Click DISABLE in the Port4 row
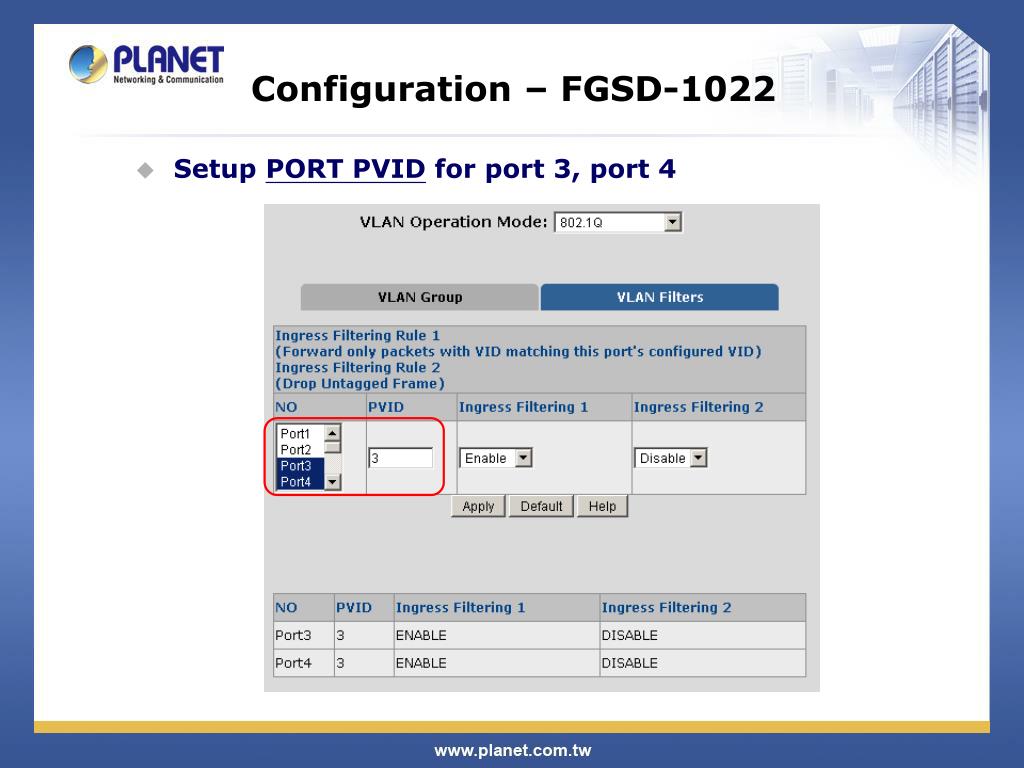This screenshot has width=1024, height=768. coord(630,663)
